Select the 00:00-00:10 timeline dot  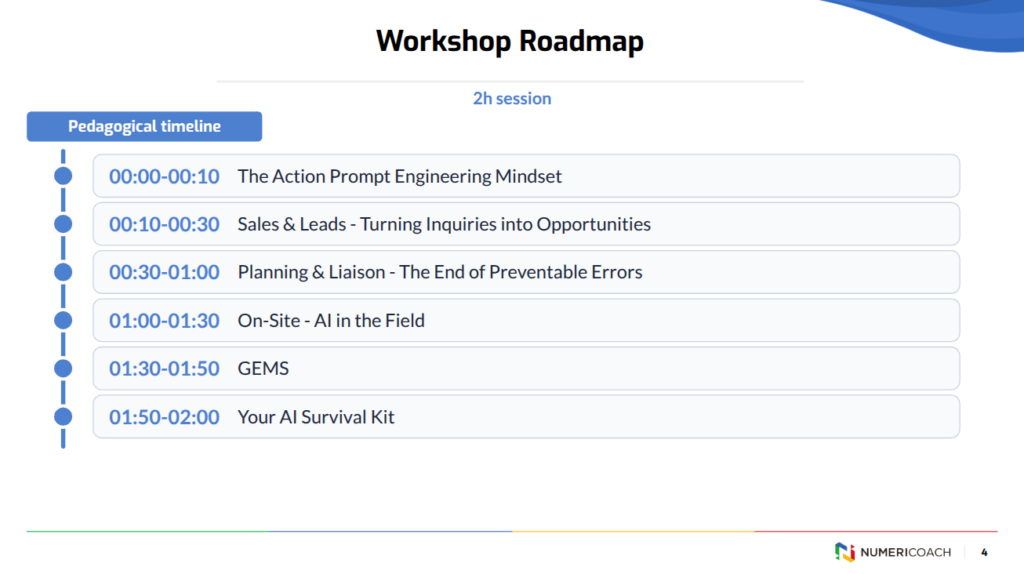[x=63, y=176]
